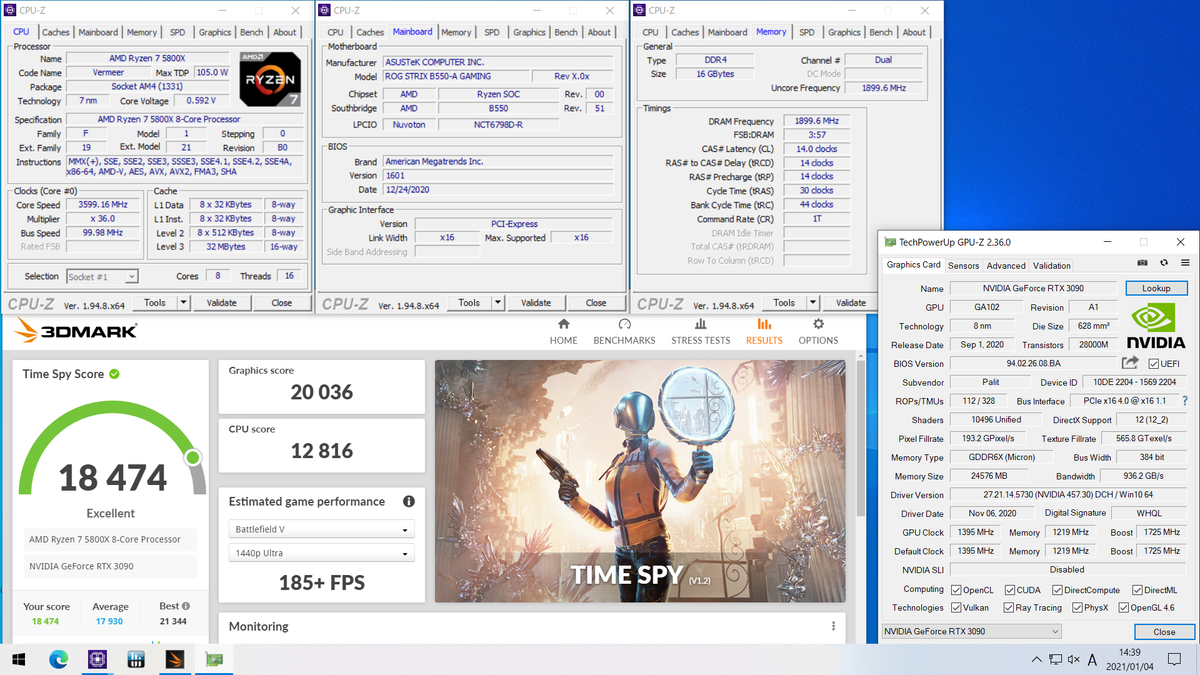The image size is (1200, 675).
Task: Click the 3DMark logo
Action: click(75, 331)
